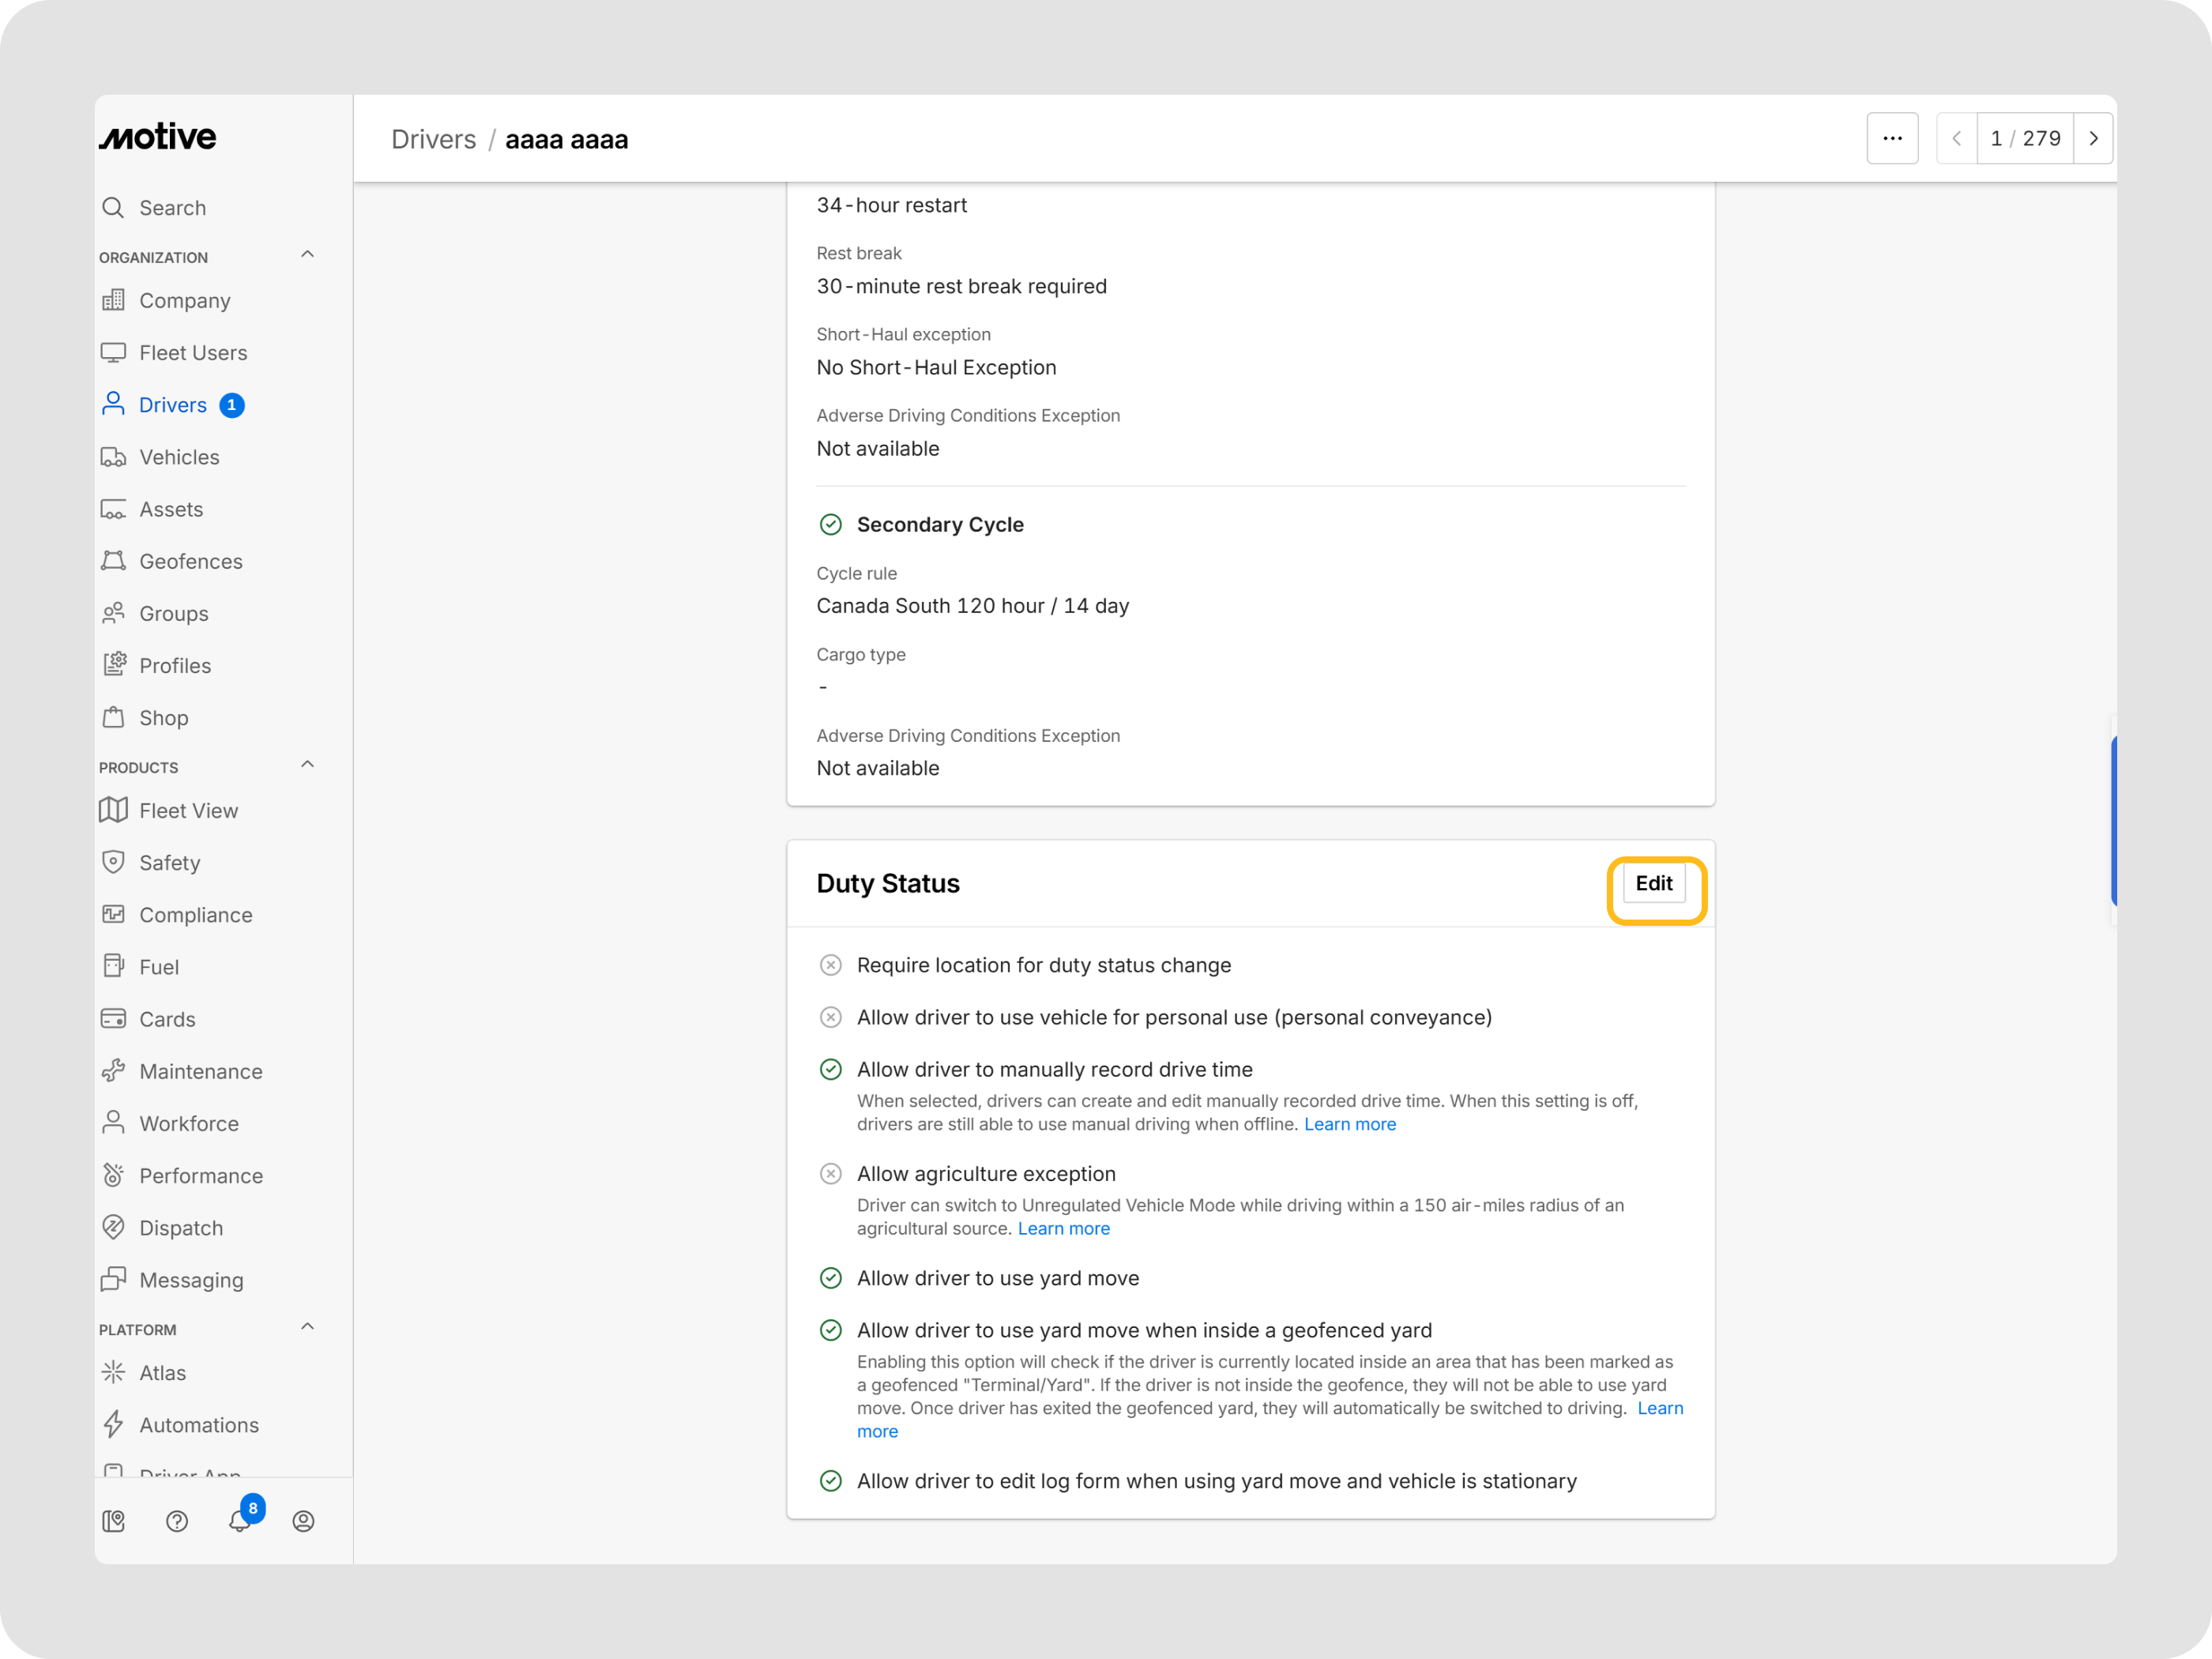Screen dimensions: 2212x1659
Task: Click the page scrollbar thumb at the right edge
Action: 2113,821
